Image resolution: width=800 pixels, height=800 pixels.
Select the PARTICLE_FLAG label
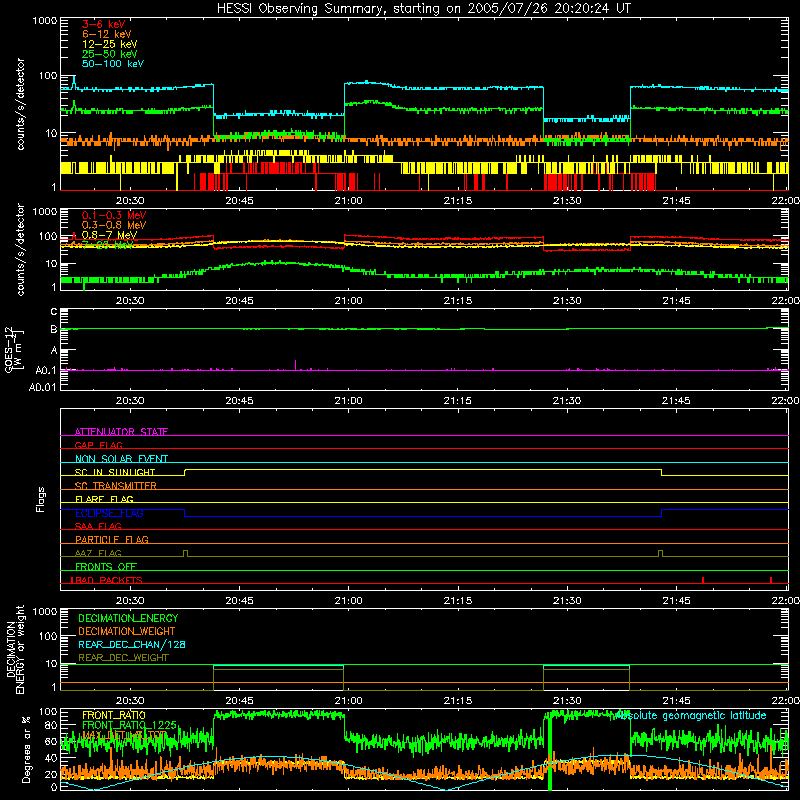click(112, 539)
